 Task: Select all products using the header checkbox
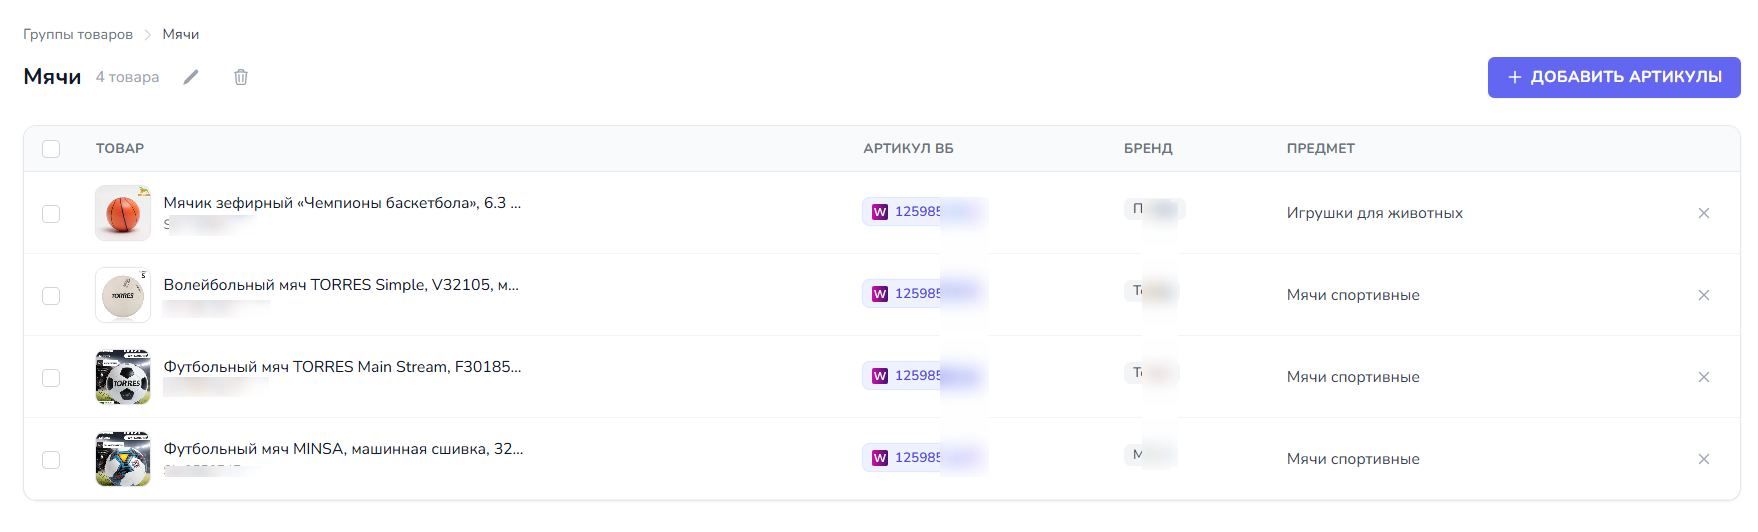point(51,149)
